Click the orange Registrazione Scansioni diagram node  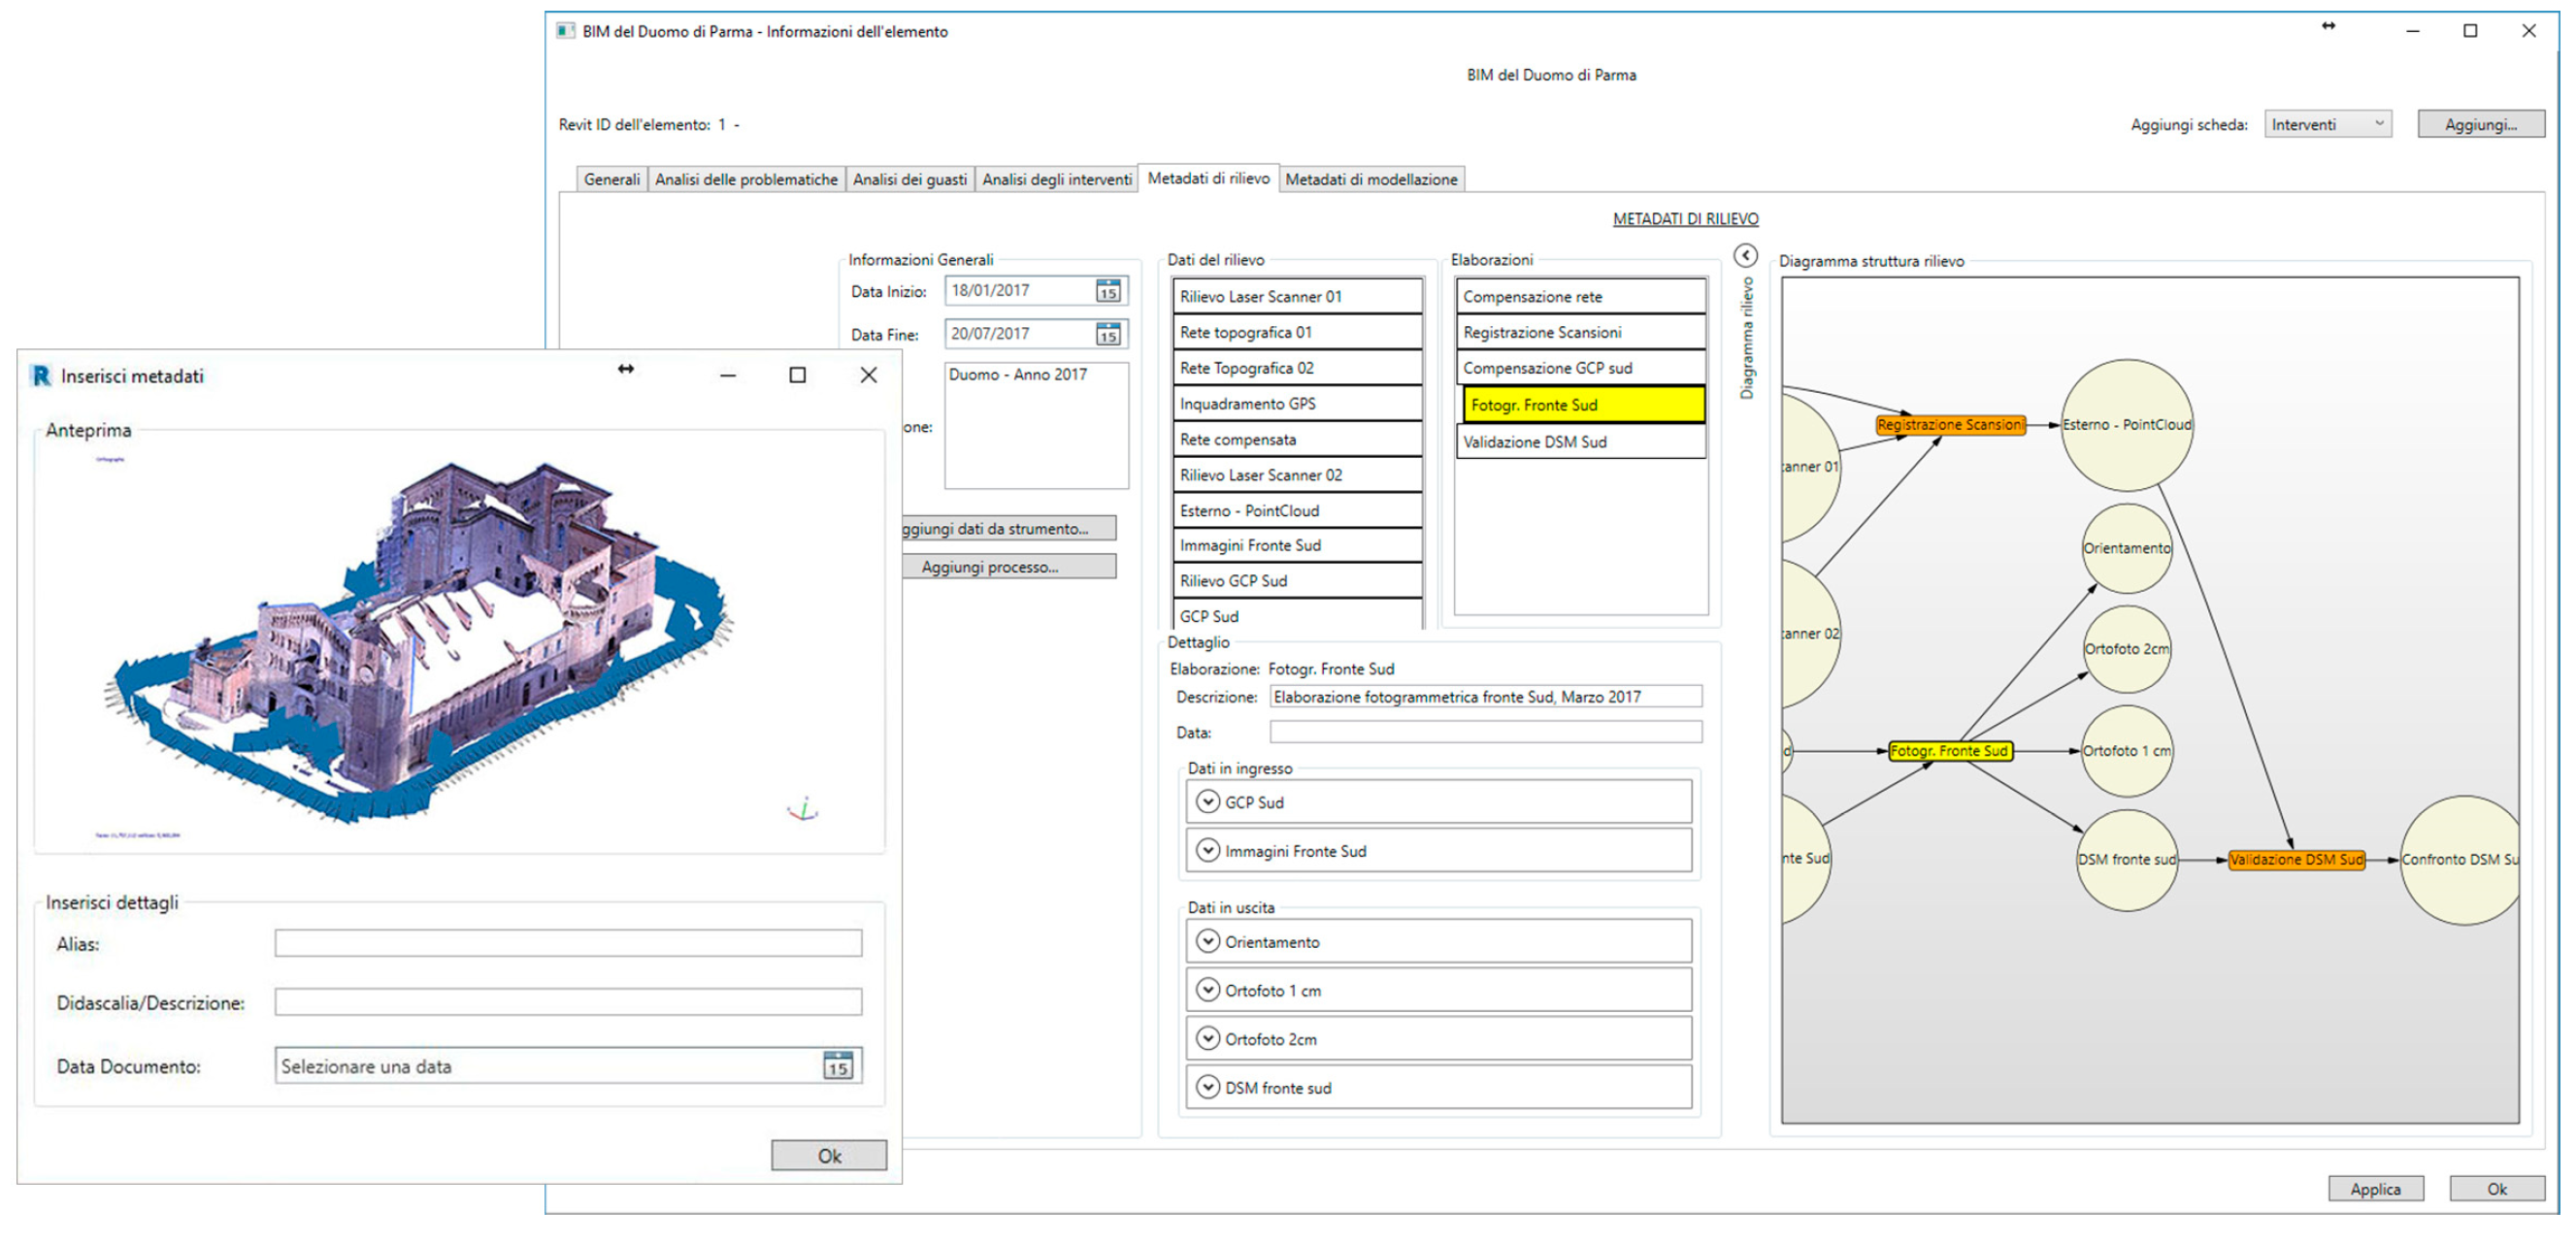coord(1949,425)
